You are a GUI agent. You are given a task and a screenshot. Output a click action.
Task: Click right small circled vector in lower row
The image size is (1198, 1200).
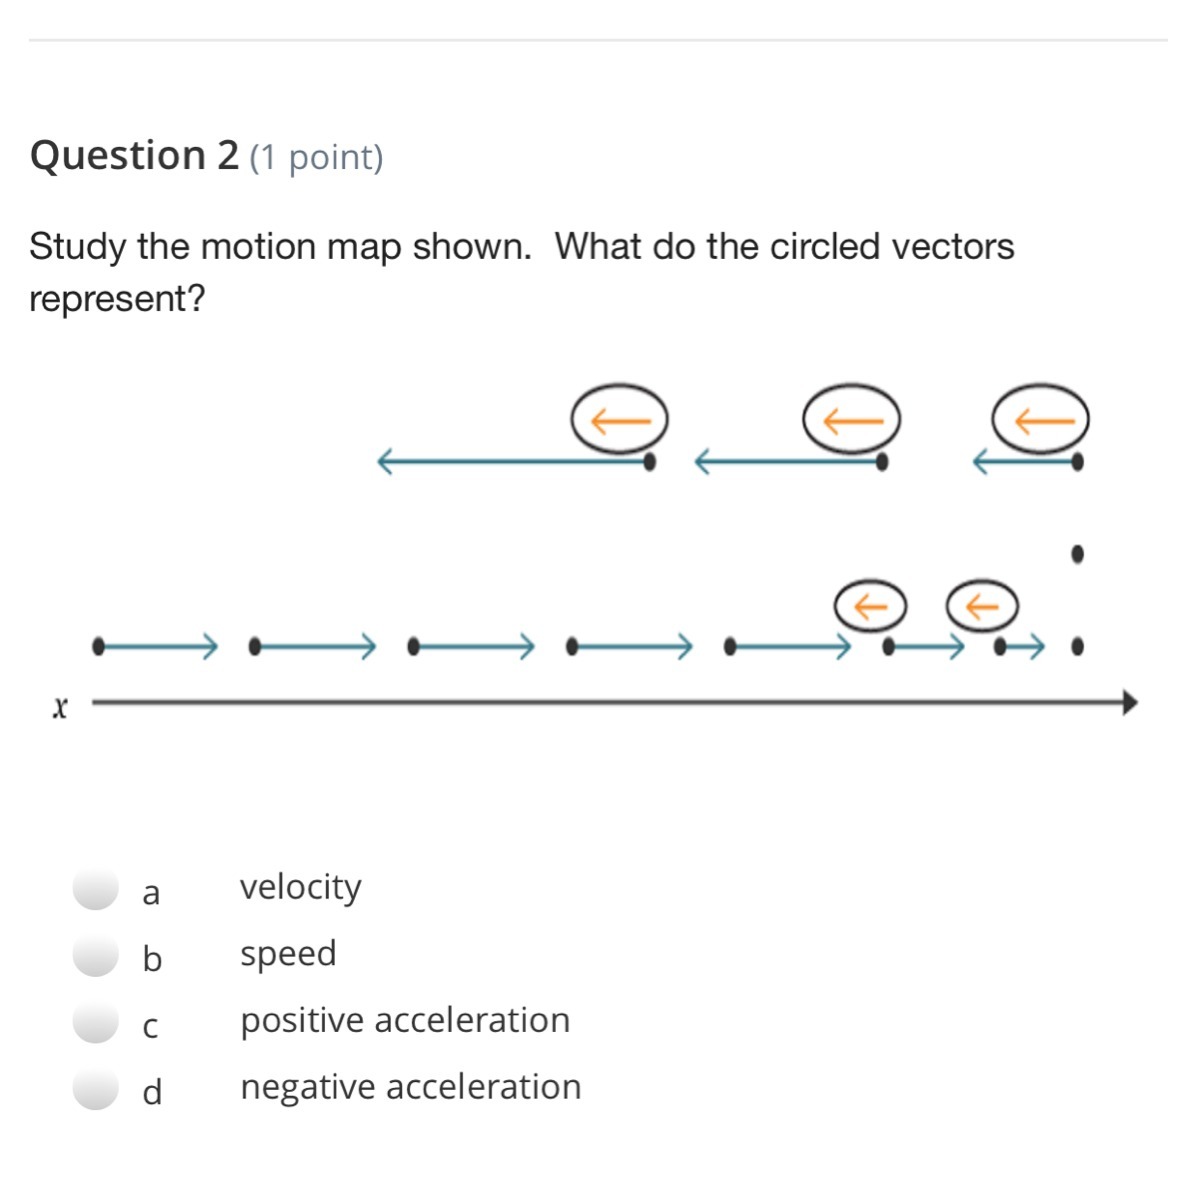(x=982, y=605)
